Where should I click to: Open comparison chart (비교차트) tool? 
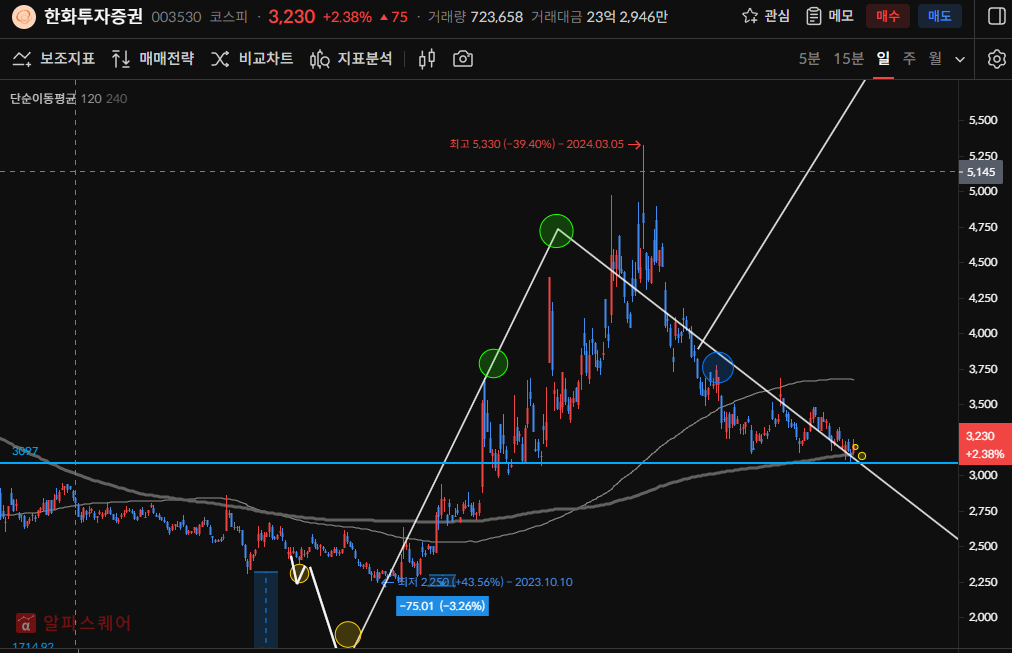(x=252, y=59)
